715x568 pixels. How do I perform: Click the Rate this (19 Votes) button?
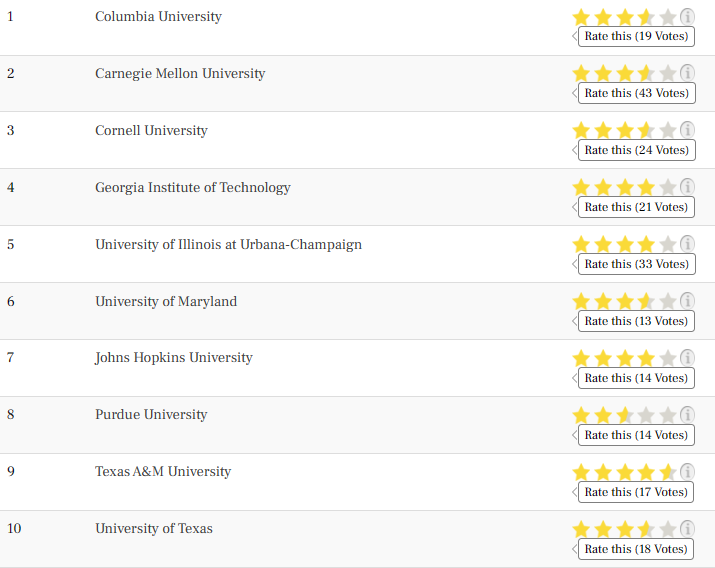pos(636,36)
